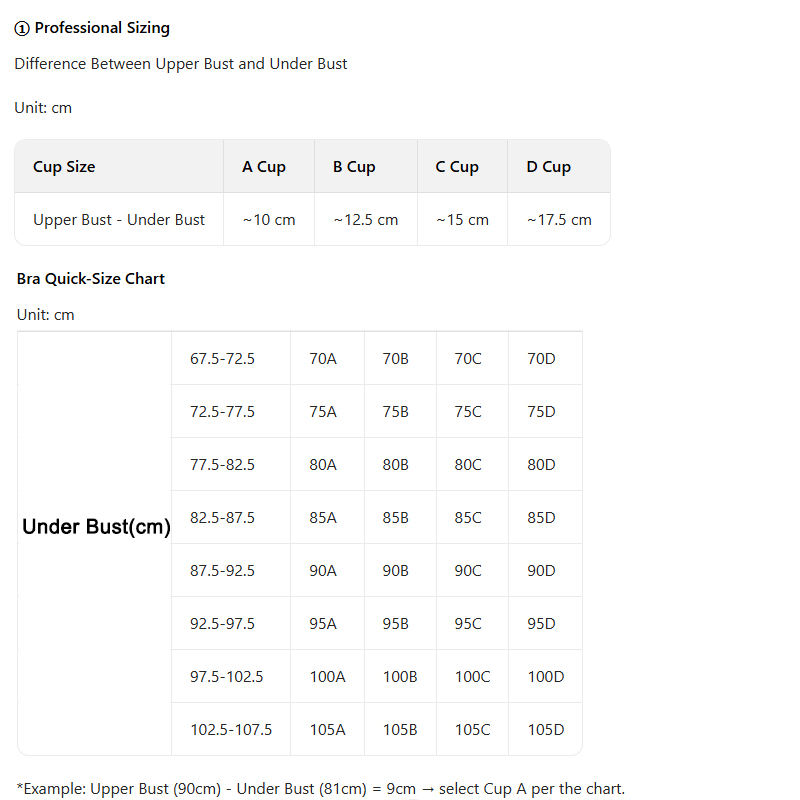Screen dimensions: 800x800
Task: Select the ~17.5 cm difference cell
Action: (x=559, y=220)
